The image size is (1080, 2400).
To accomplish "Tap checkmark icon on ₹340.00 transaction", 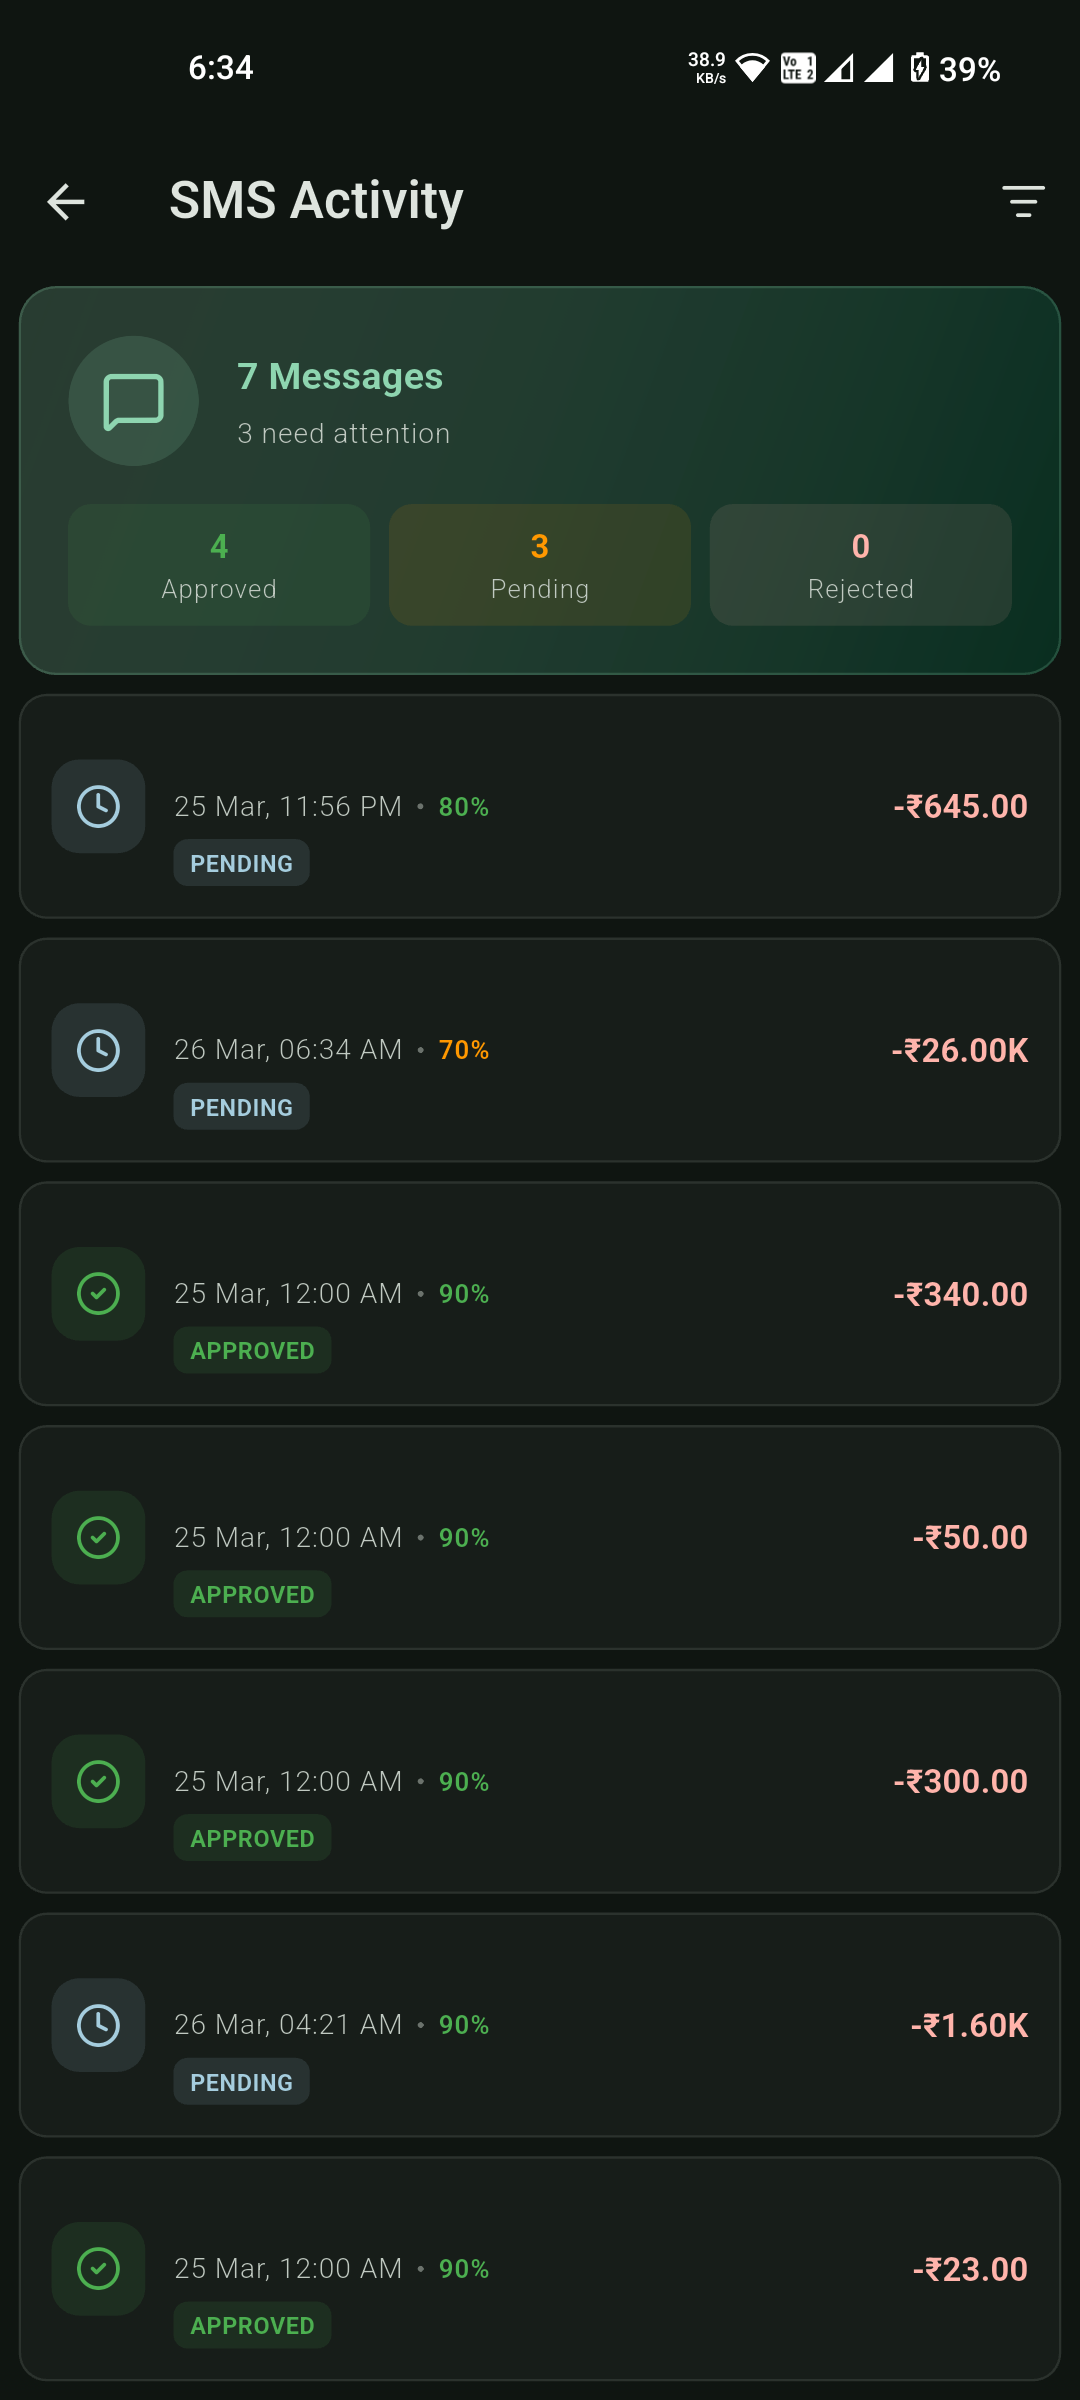I will 98,1293.
